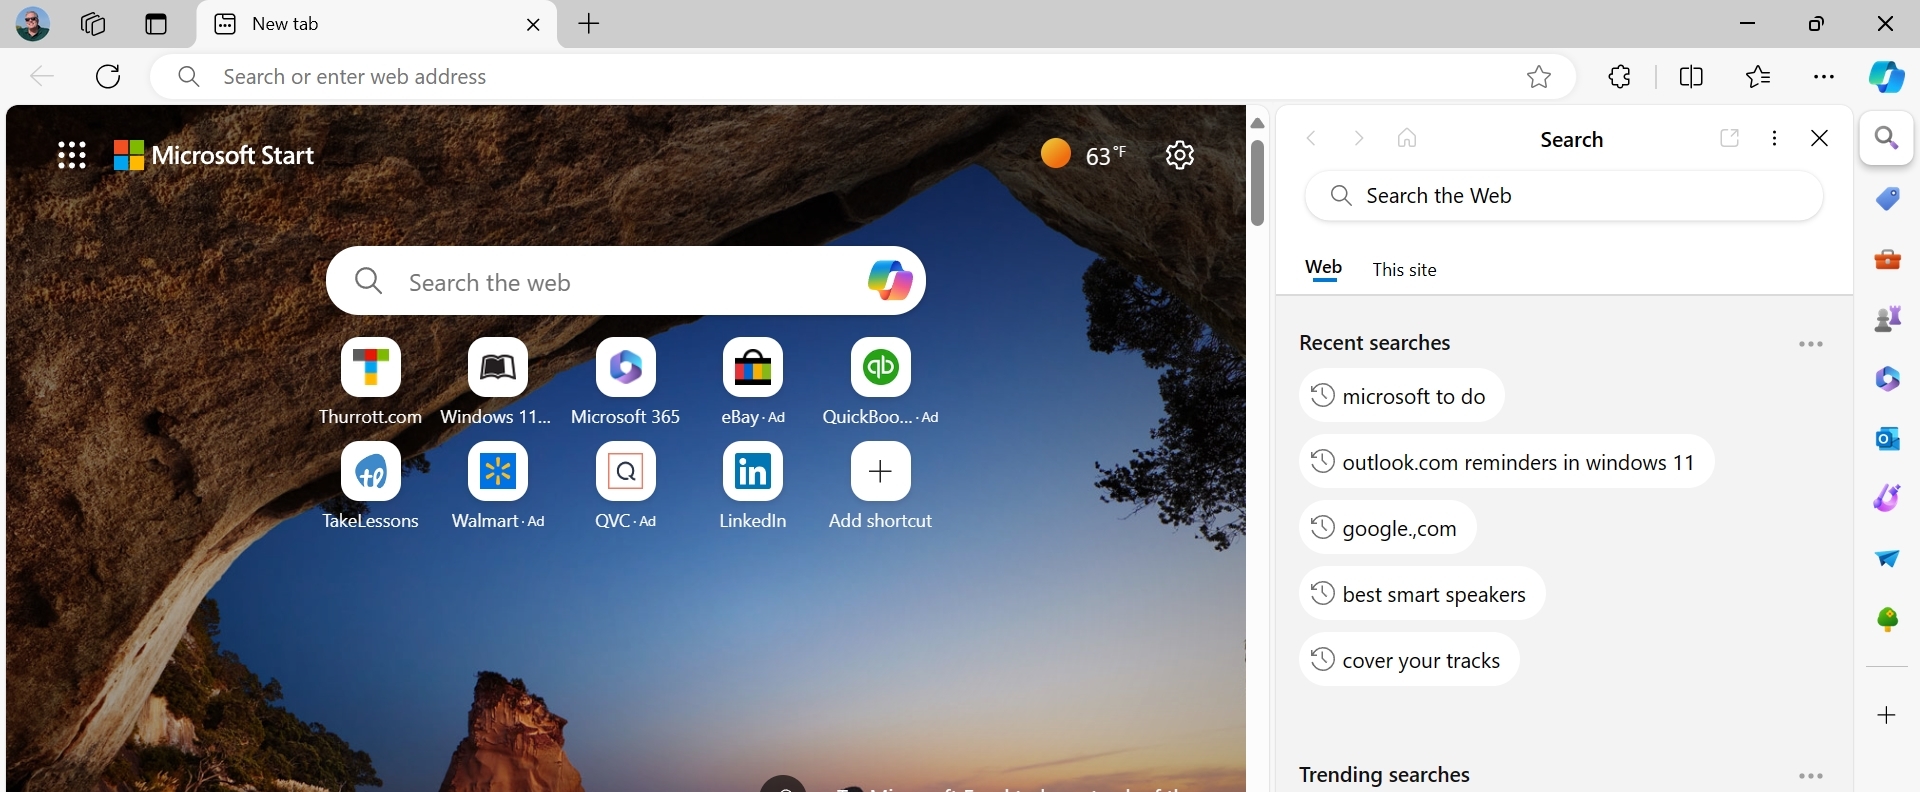Toggle the Search sidebar pane

(1887, 138)
